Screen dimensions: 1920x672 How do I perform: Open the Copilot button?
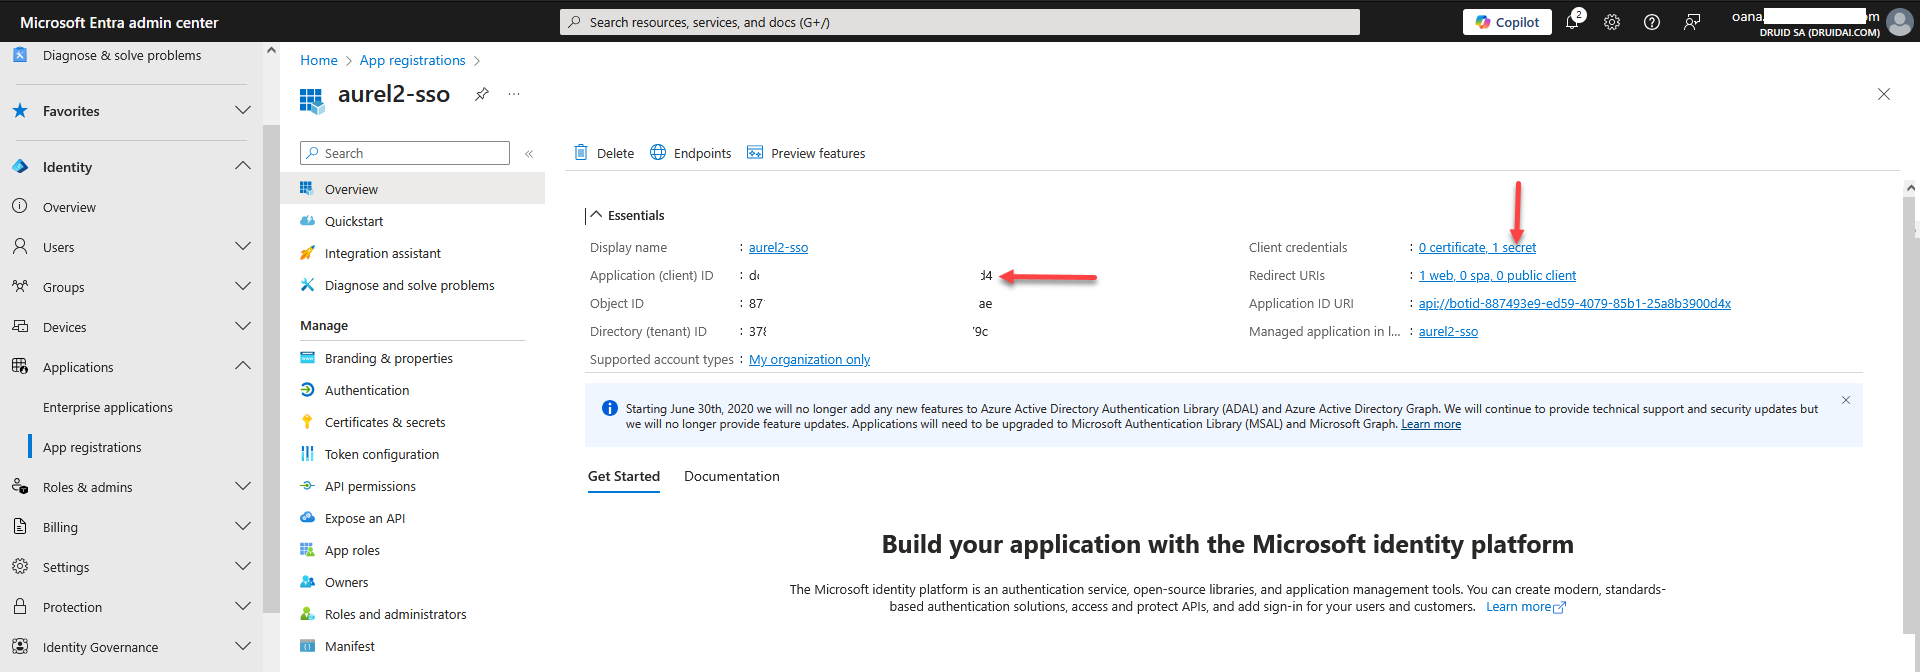tap(1507, 22)
